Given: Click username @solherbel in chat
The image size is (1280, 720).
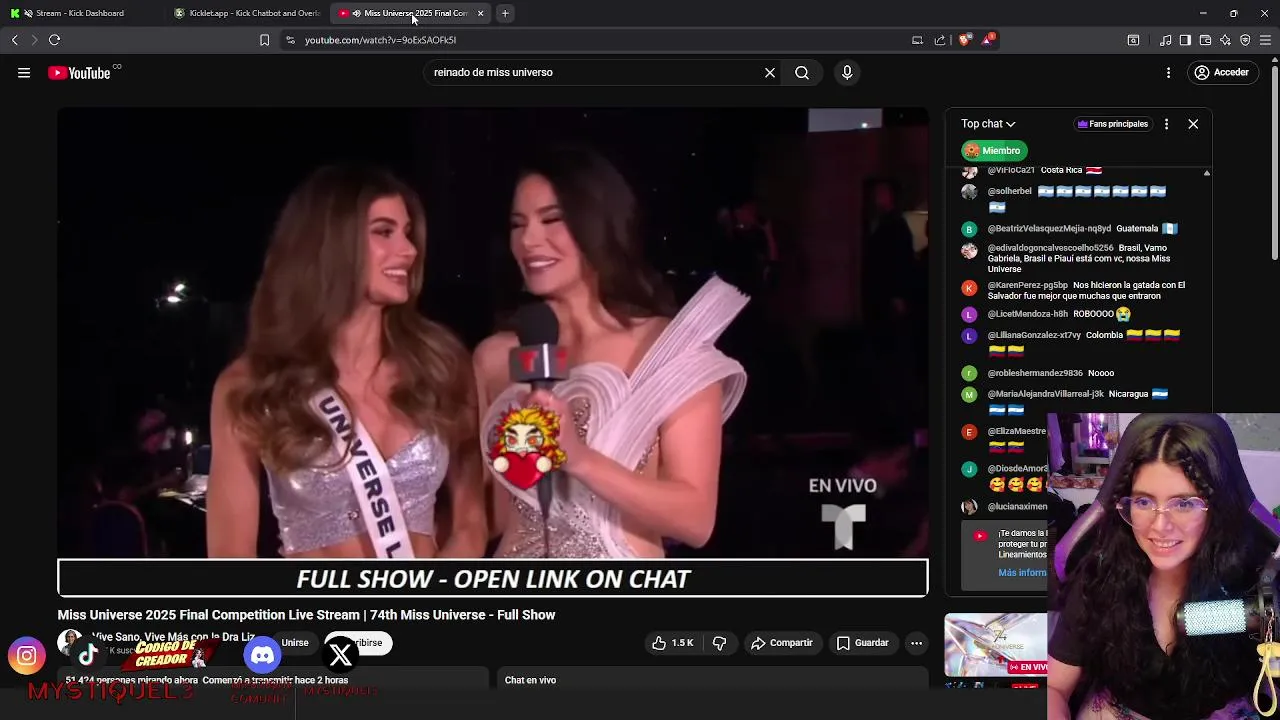Looking at the screenshot, I should (x=1009, y=191).
